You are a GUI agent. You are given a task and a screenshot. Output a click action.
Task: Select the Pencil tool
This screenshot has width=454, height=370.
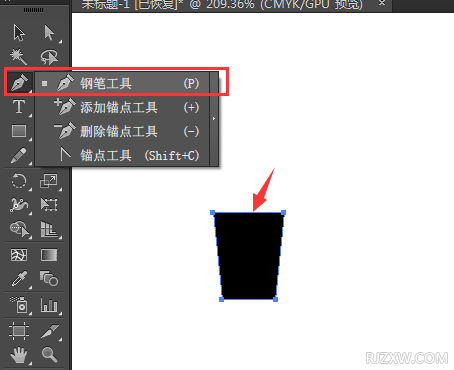19,155
